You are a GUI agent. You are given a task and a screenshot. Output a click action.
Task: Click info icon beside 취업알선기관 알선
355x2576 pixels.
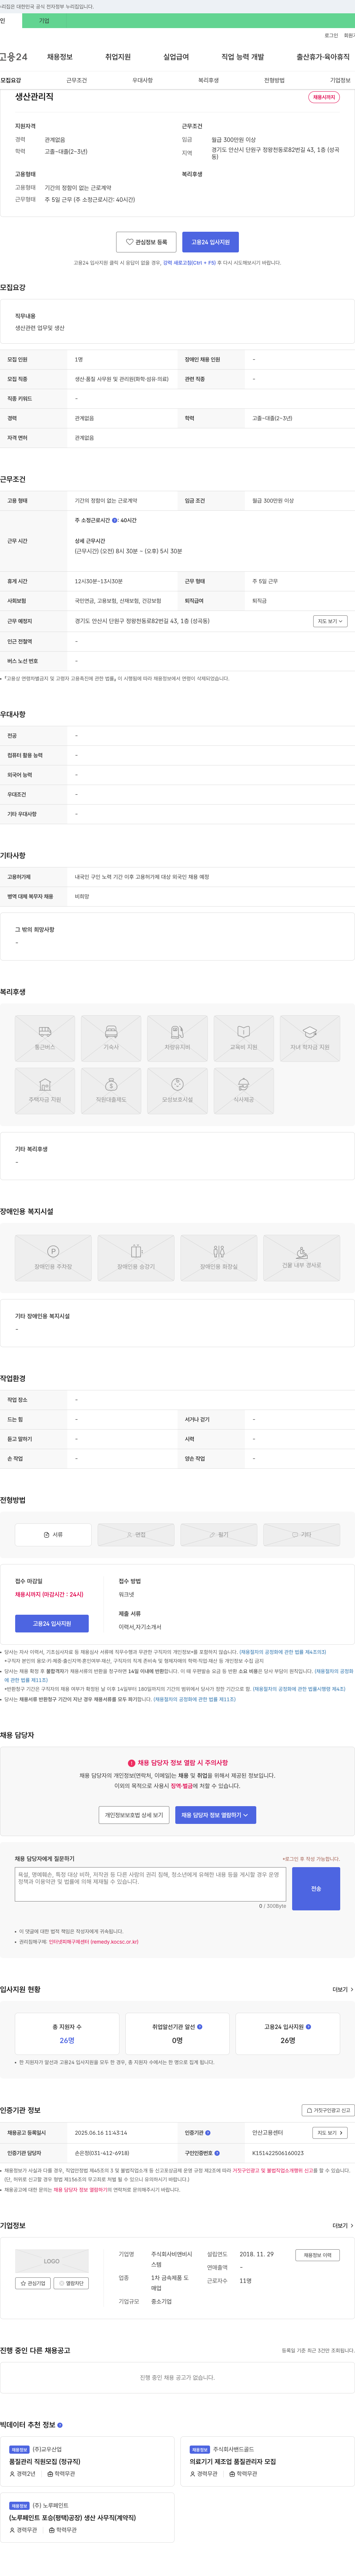tap(200, 2027)
